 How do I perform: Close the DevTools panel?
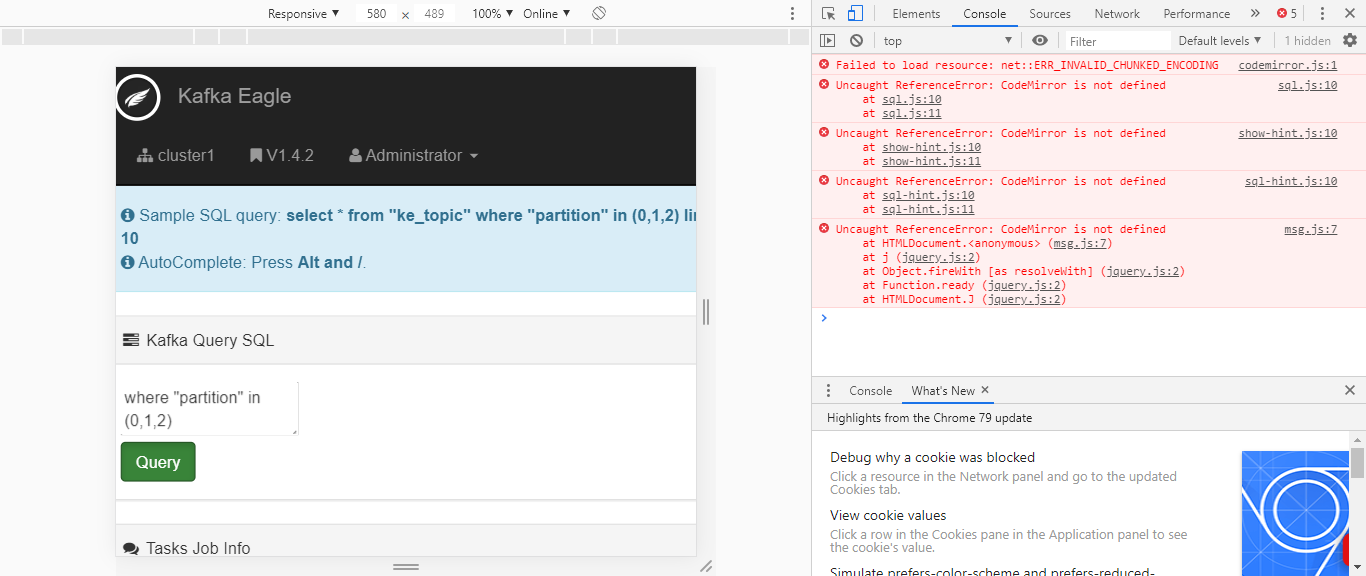[1349, 14]
